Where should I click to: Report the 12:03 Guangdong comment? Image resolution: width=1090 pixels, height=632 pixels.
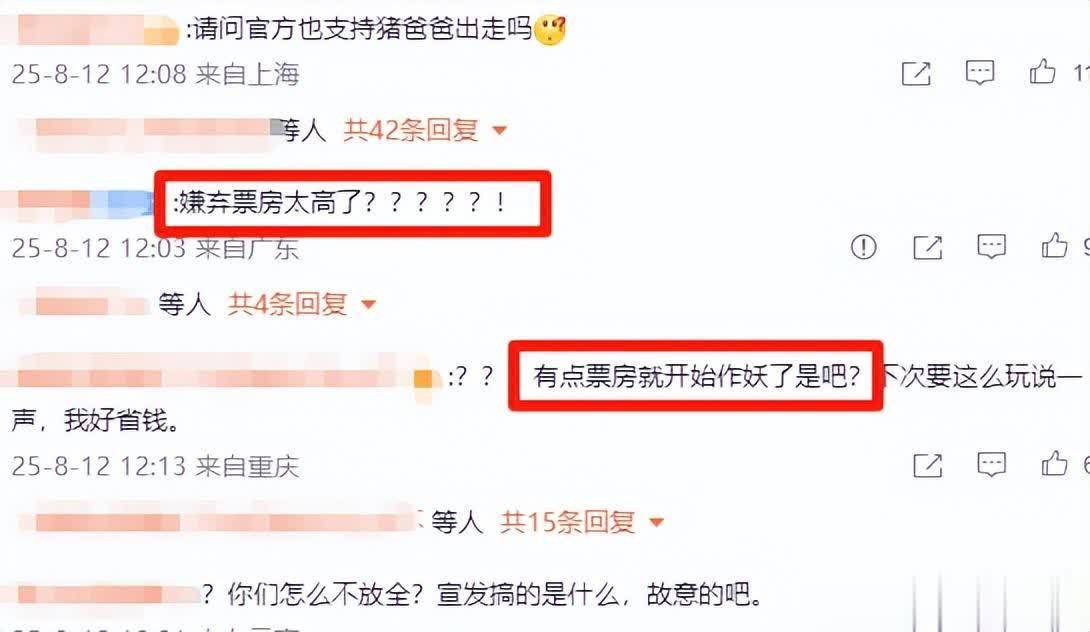click(x=863, y=247)
